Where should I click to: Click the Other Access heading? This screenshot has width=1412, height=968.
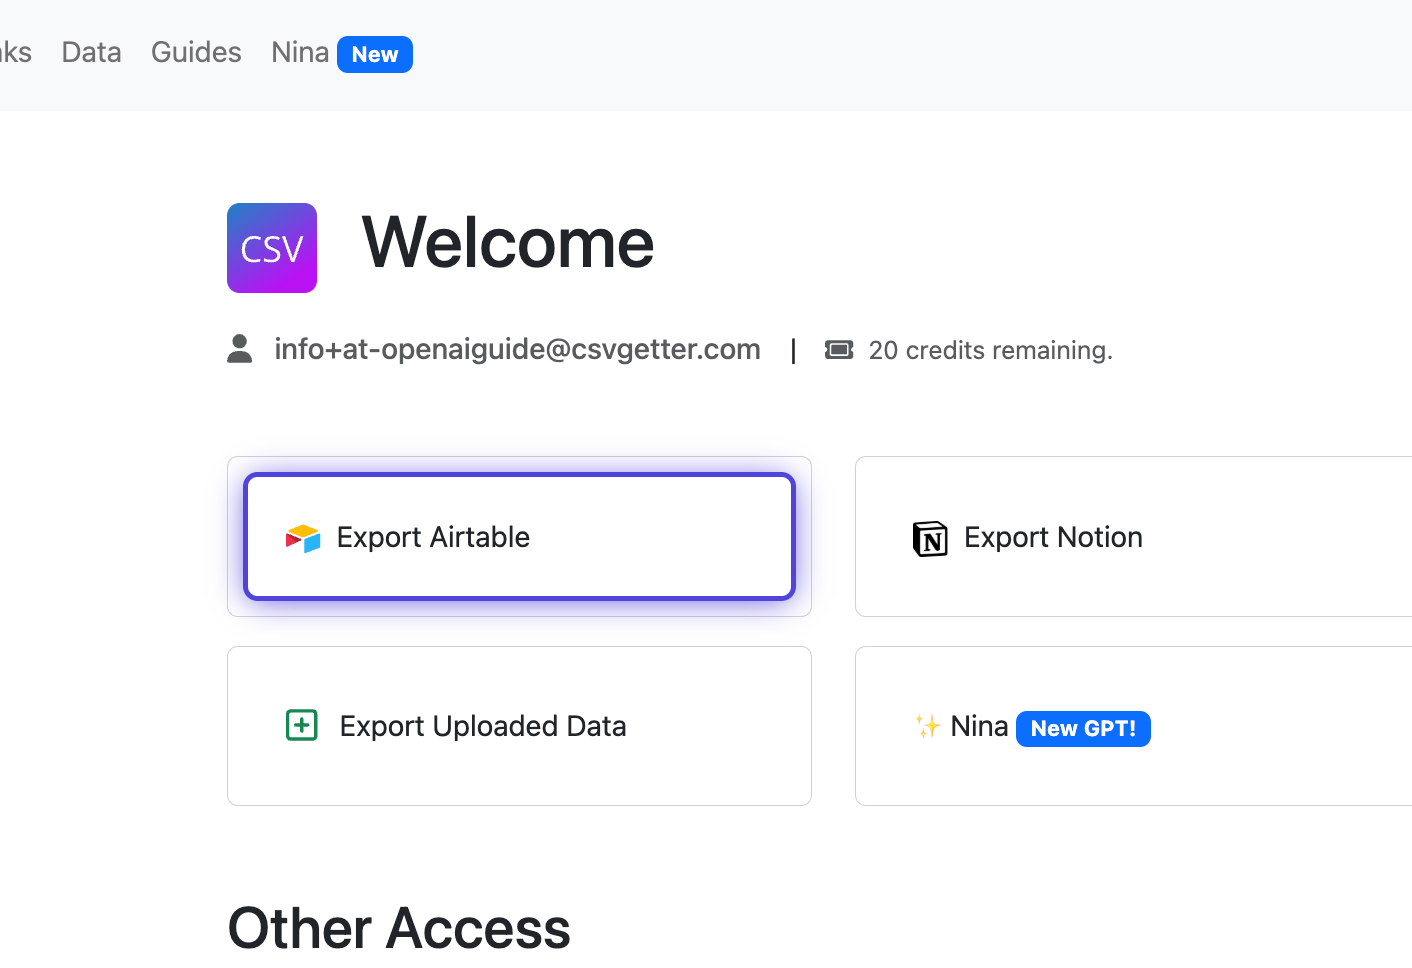[x=399, y=928]
